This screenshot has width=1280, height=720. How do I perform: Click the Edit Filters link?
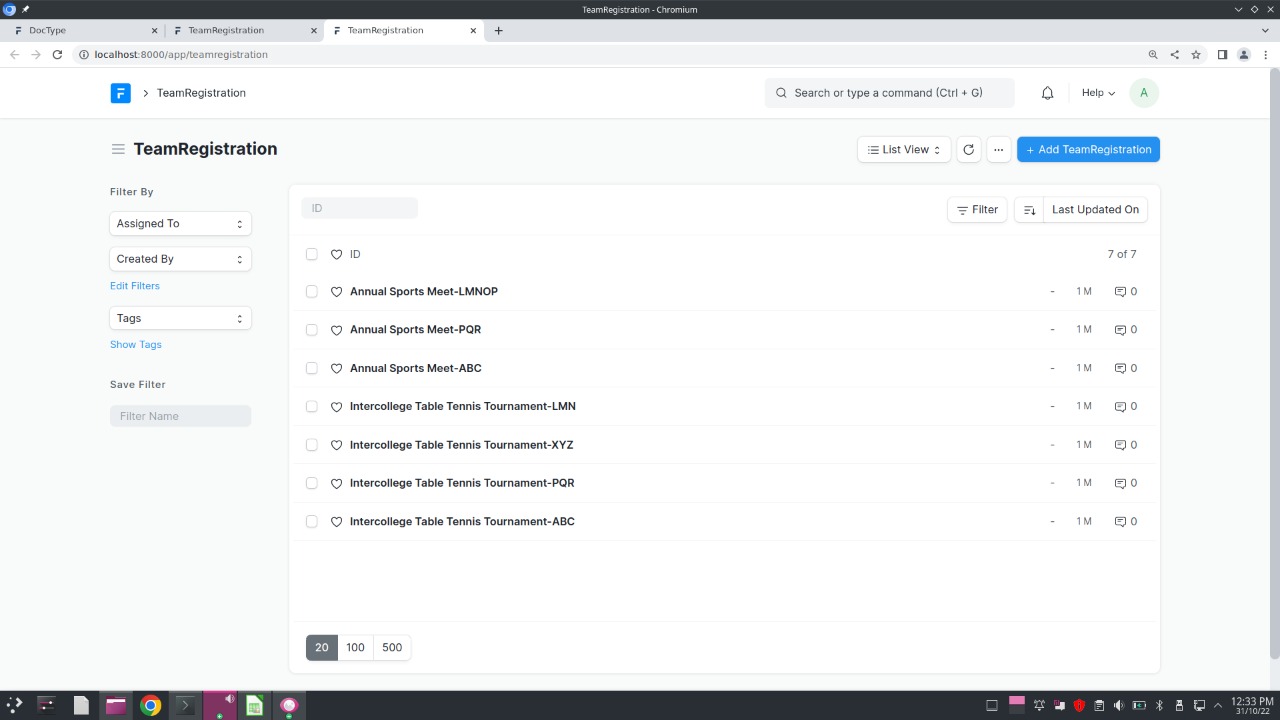[x=135, y=286]
